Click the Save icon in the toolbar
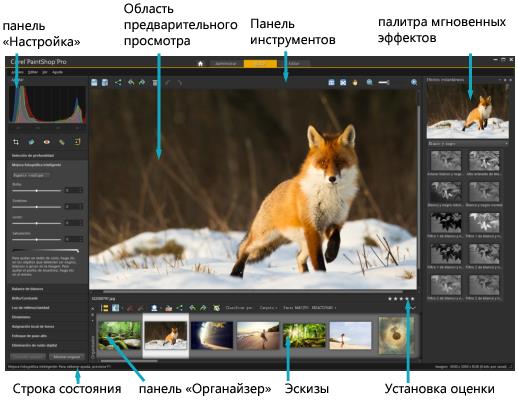Image resolution: width=518 pixels, height=409 pixels. point(94,82)
